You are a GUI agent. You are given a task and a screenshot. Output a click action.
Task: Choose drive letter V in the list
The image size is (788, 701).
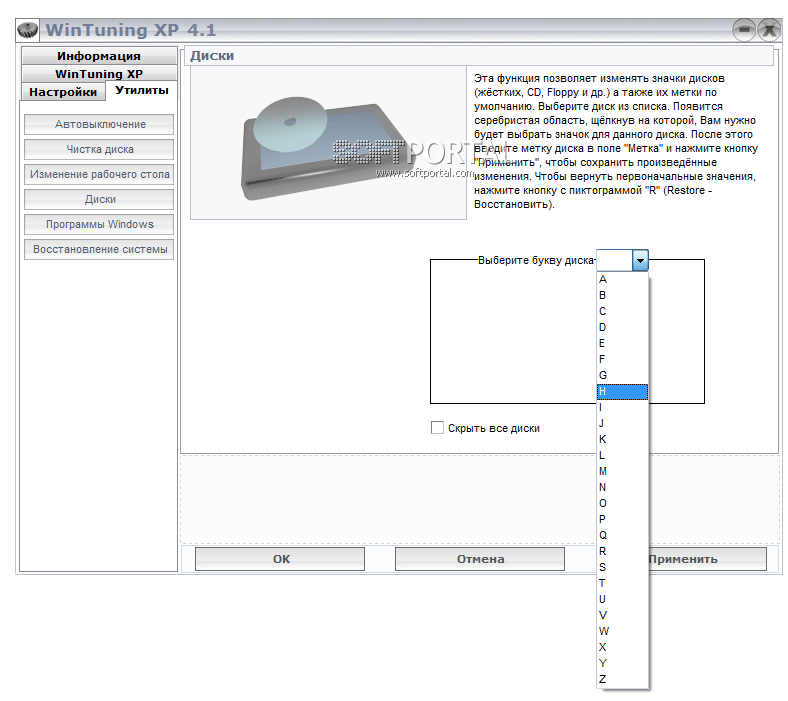tap(622, 615)
